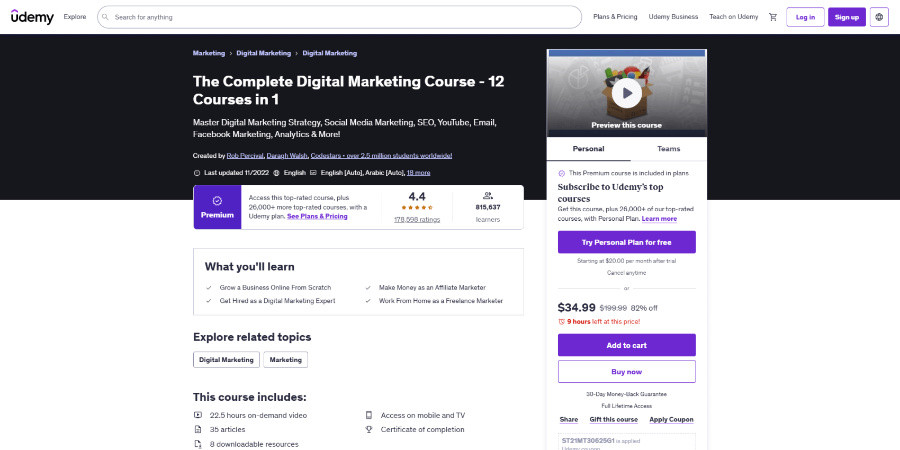Click the learners people icon
The height and width of the screenshot is (450, 900).
[x=488, y=196]
